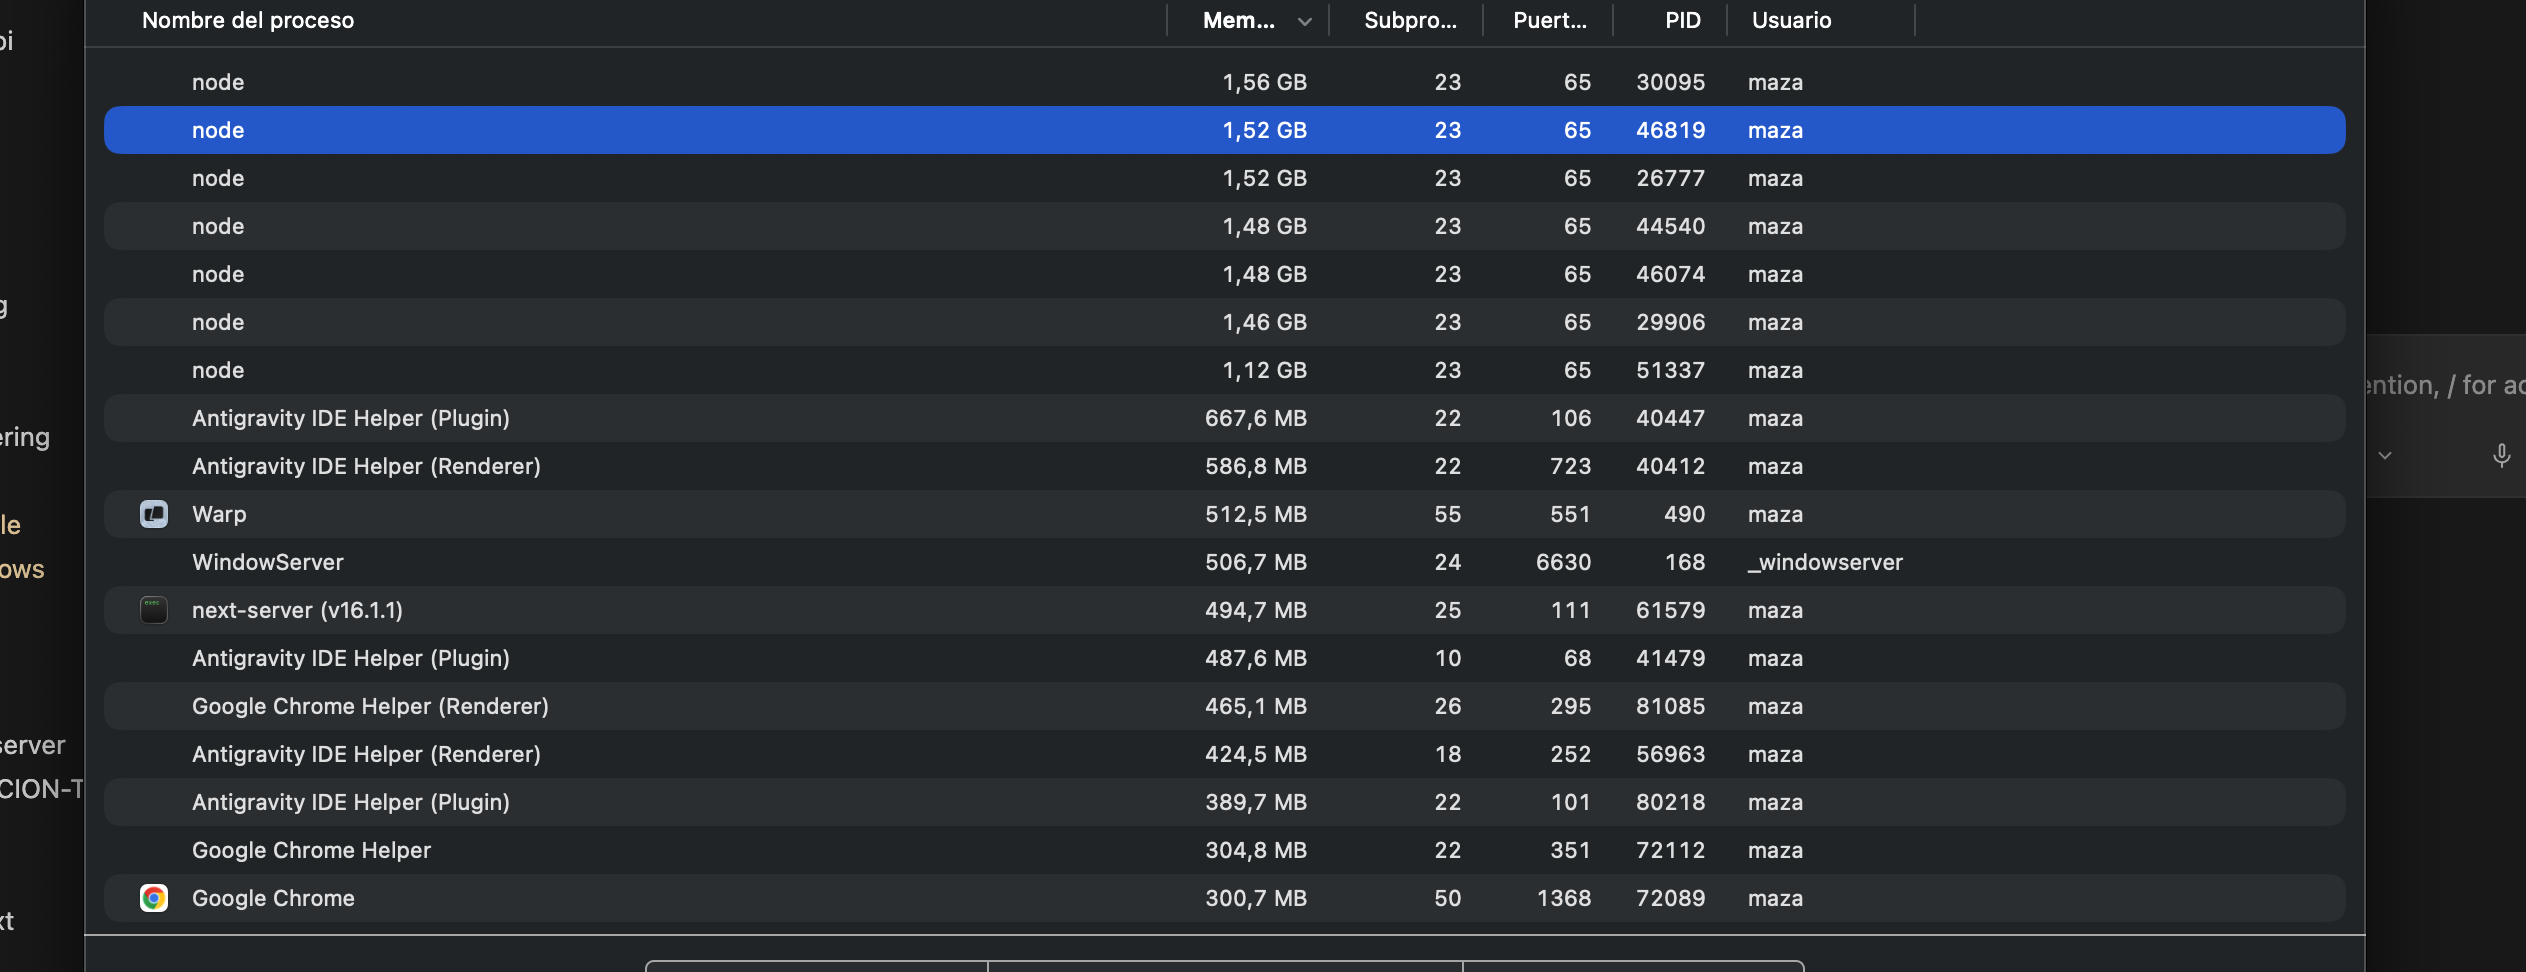This screenshot has width=2526, height=972.
Task: Select node process using 1,12 GB
Action: click(x=1224, y=370)
